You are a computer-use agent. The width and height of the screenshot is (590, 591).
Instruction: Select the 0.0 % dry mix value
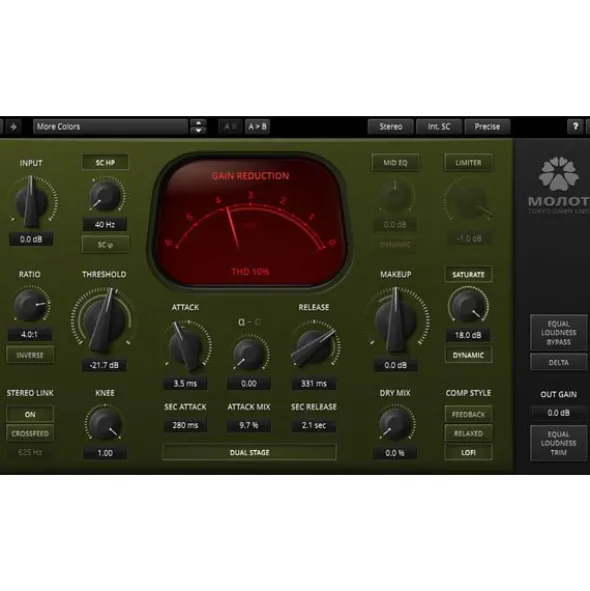(x=395, y=453)
